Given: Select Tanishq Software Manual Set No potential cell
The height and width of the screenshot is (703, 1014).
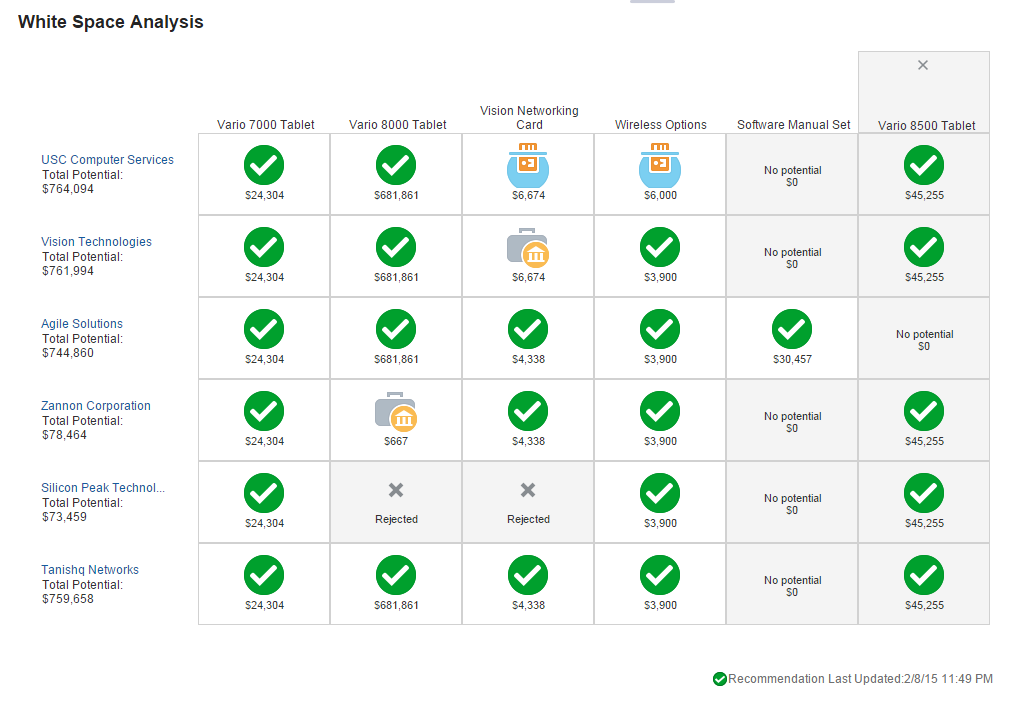Looking at the screenshot, I should [x=792, y=585].
